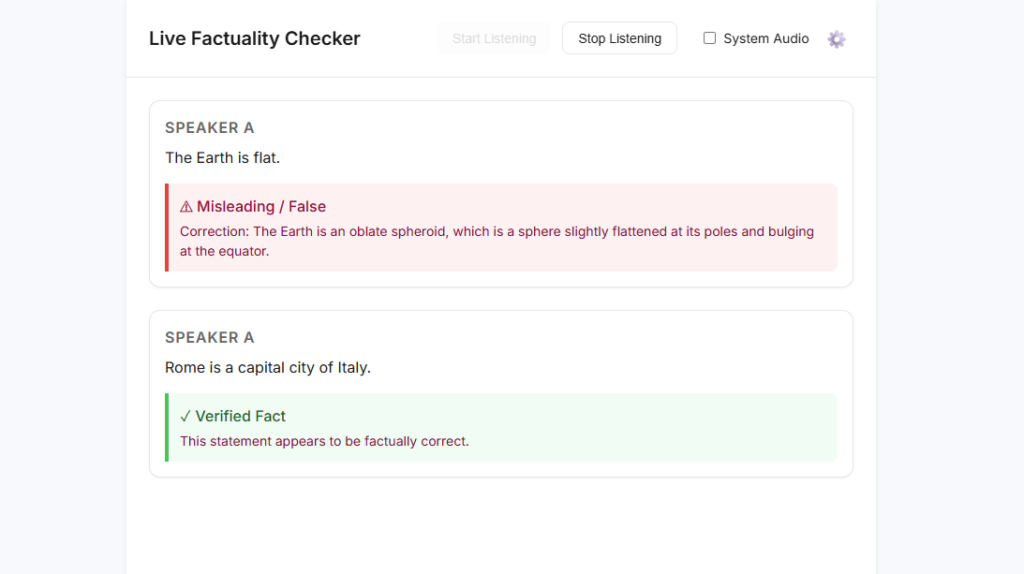Select the "Rome is a capital city" statement
Viewport: 1024px width, 574px height.
[x=268, y=368]
